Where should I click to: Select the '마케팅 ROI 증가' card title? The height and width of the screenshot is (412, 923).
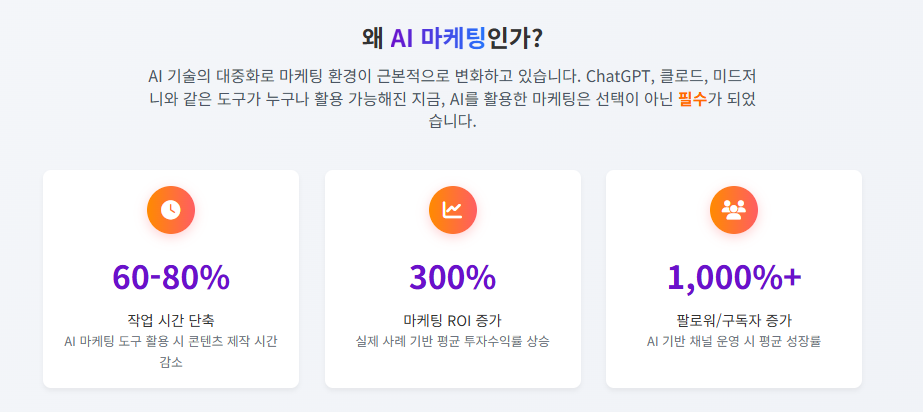(452, 320)
